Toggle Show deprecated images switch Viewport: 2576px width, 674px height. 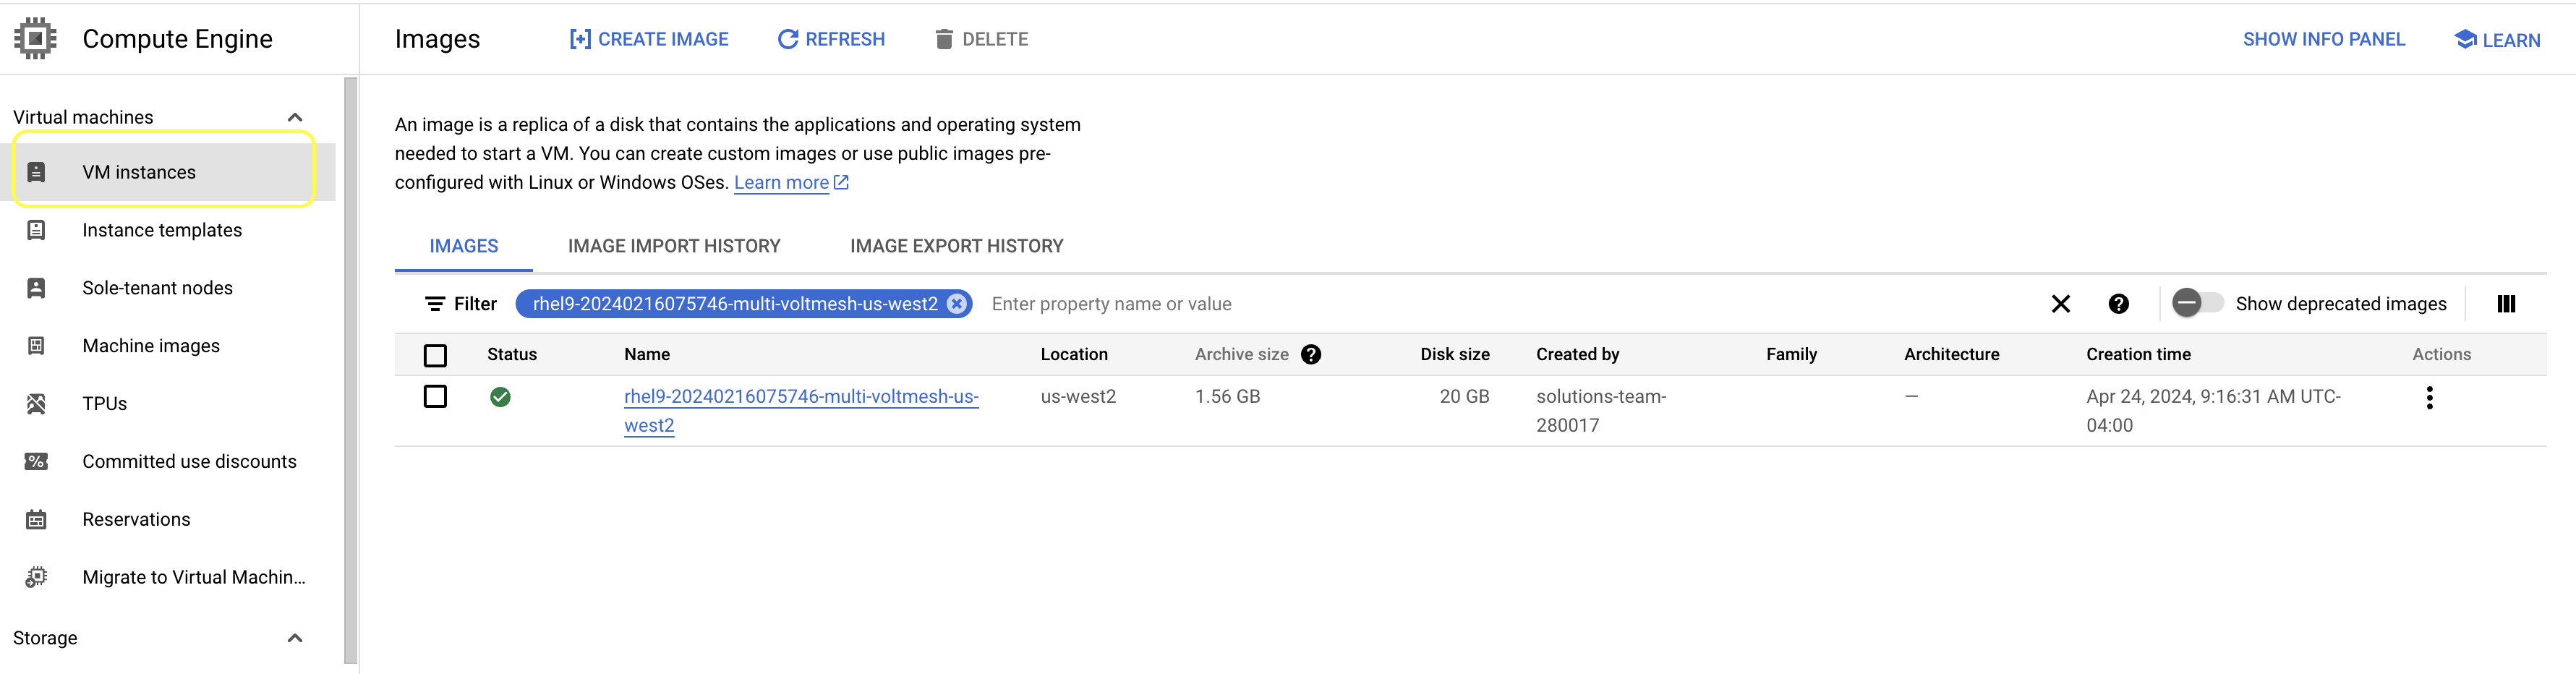[x=2196, y=303]
